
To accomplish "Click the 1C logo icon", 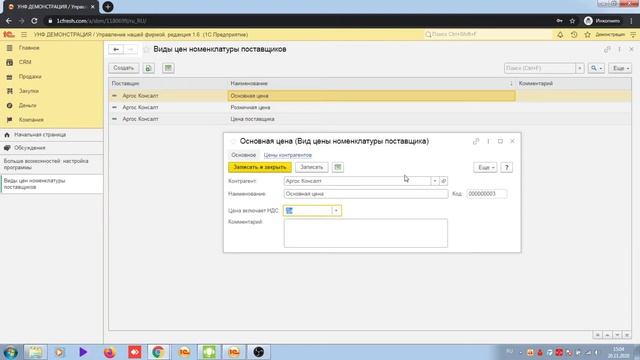I will (9, 35).
